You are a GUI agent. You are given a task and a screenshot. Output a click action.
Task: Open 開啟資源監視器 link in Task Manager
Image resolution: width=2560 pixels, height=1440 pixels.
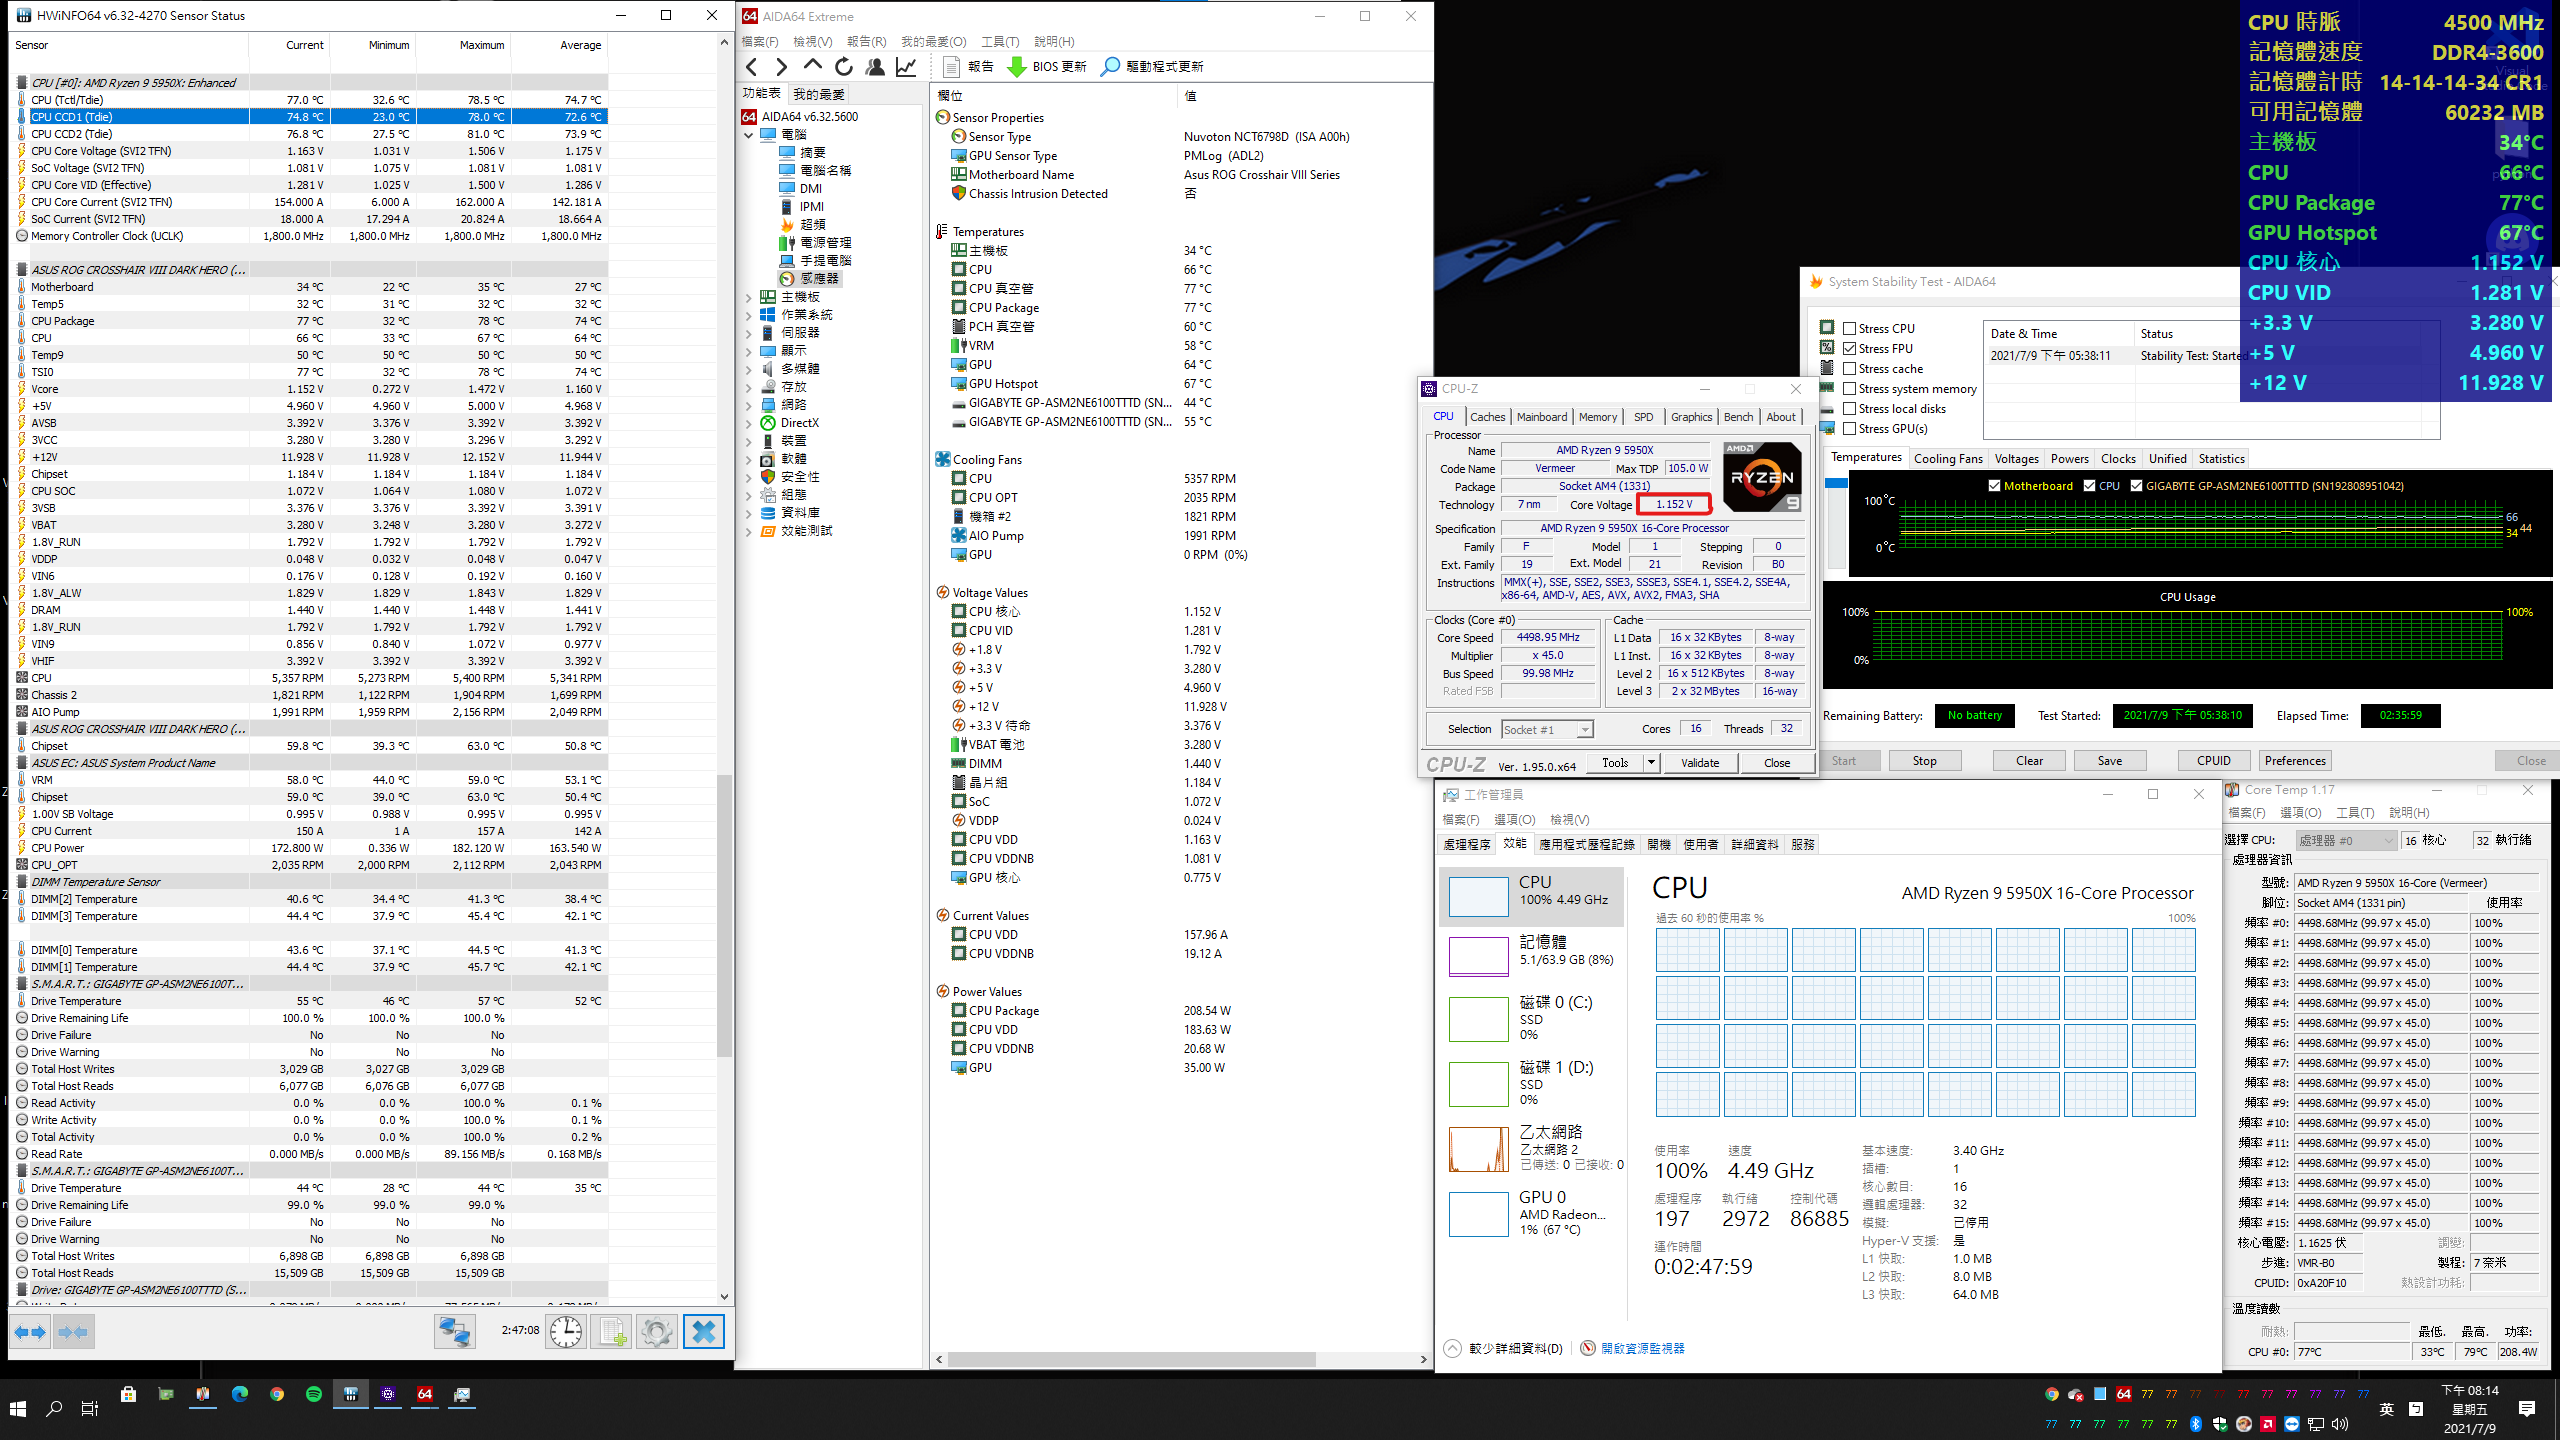tap(1642, 1348)
